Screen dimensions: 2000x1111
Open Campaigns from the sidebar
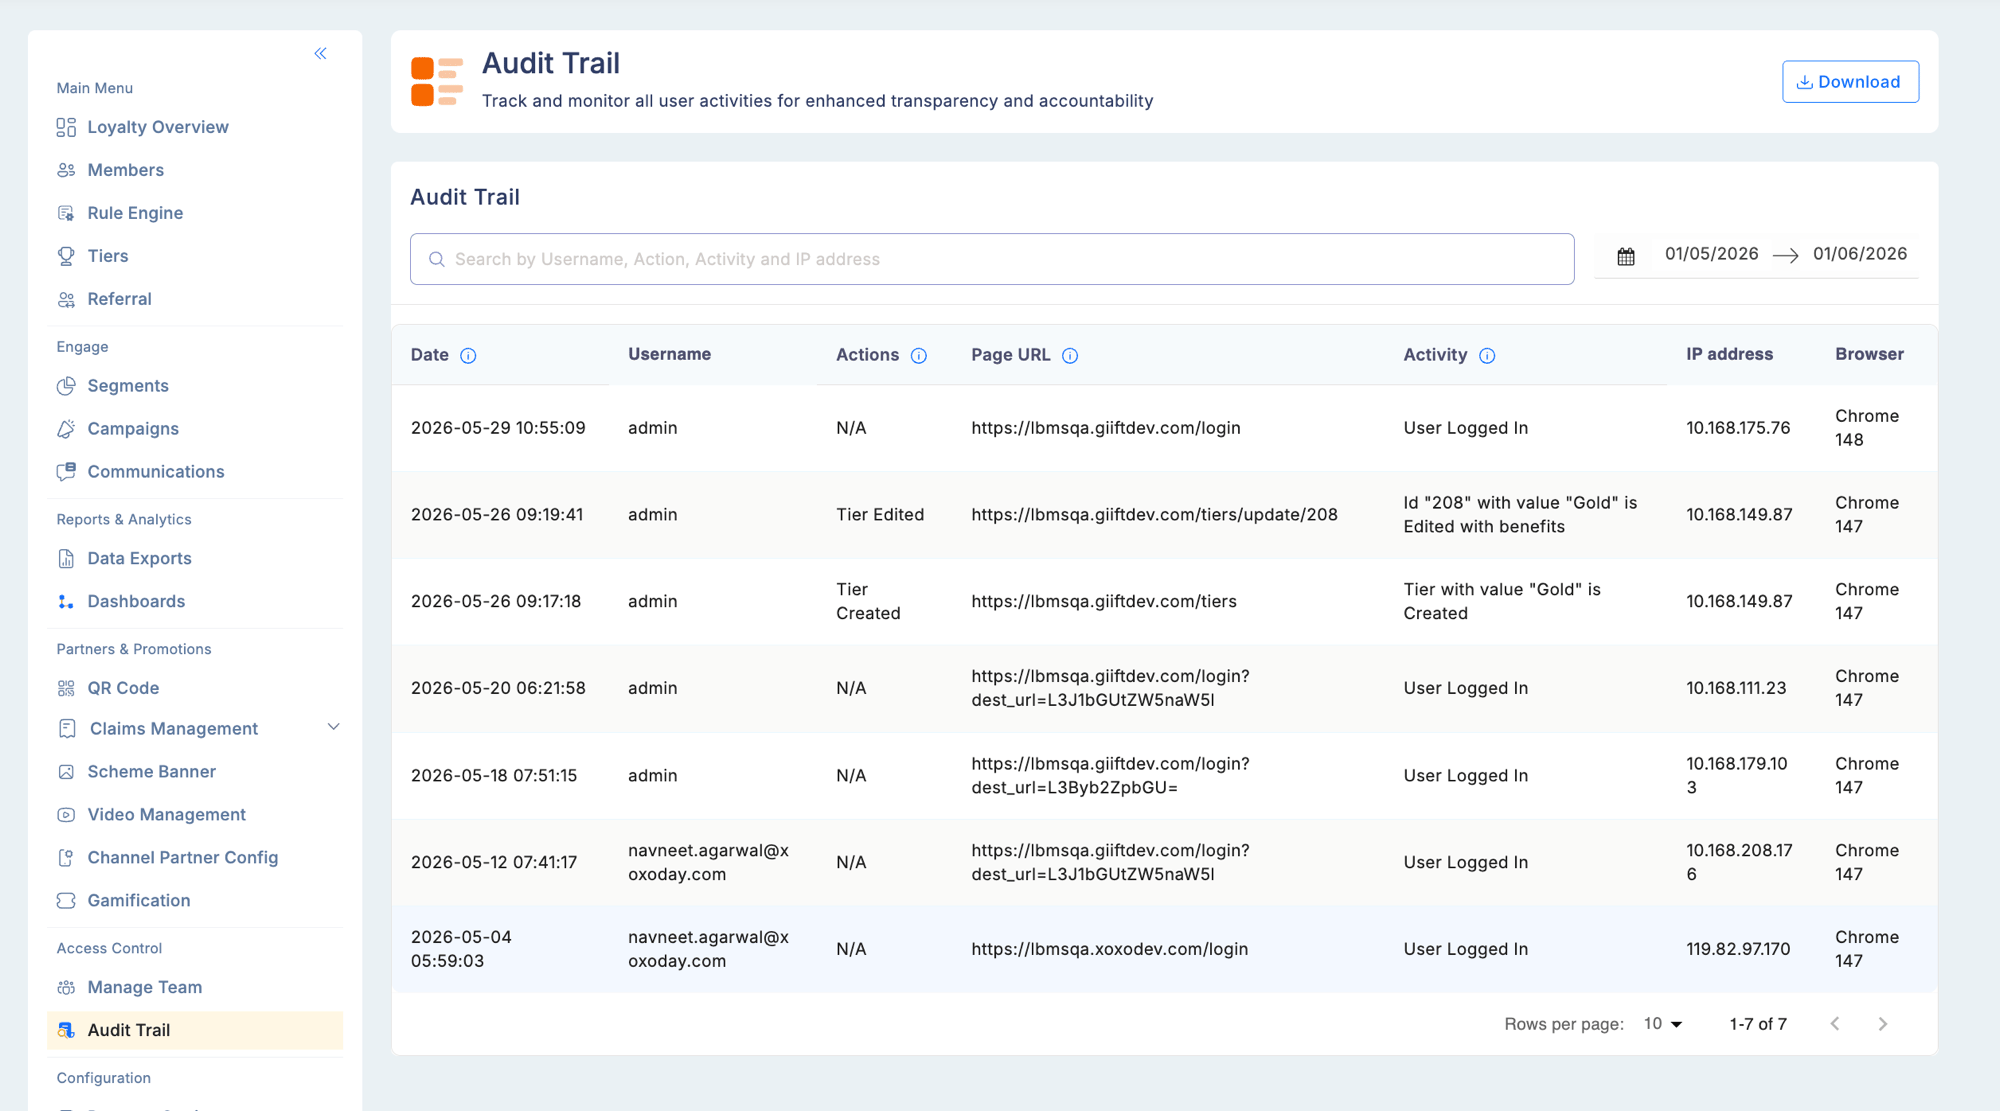tap(133, 429)
